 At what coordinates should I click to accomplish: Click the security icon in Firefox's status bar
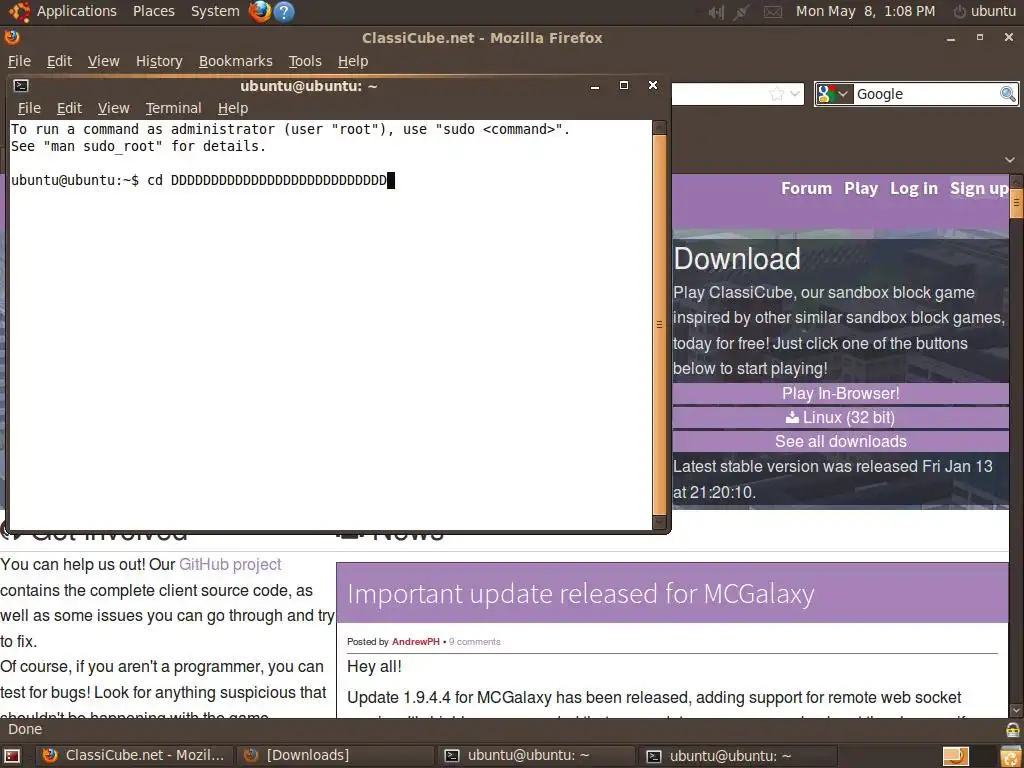[x=1012, y=729]
